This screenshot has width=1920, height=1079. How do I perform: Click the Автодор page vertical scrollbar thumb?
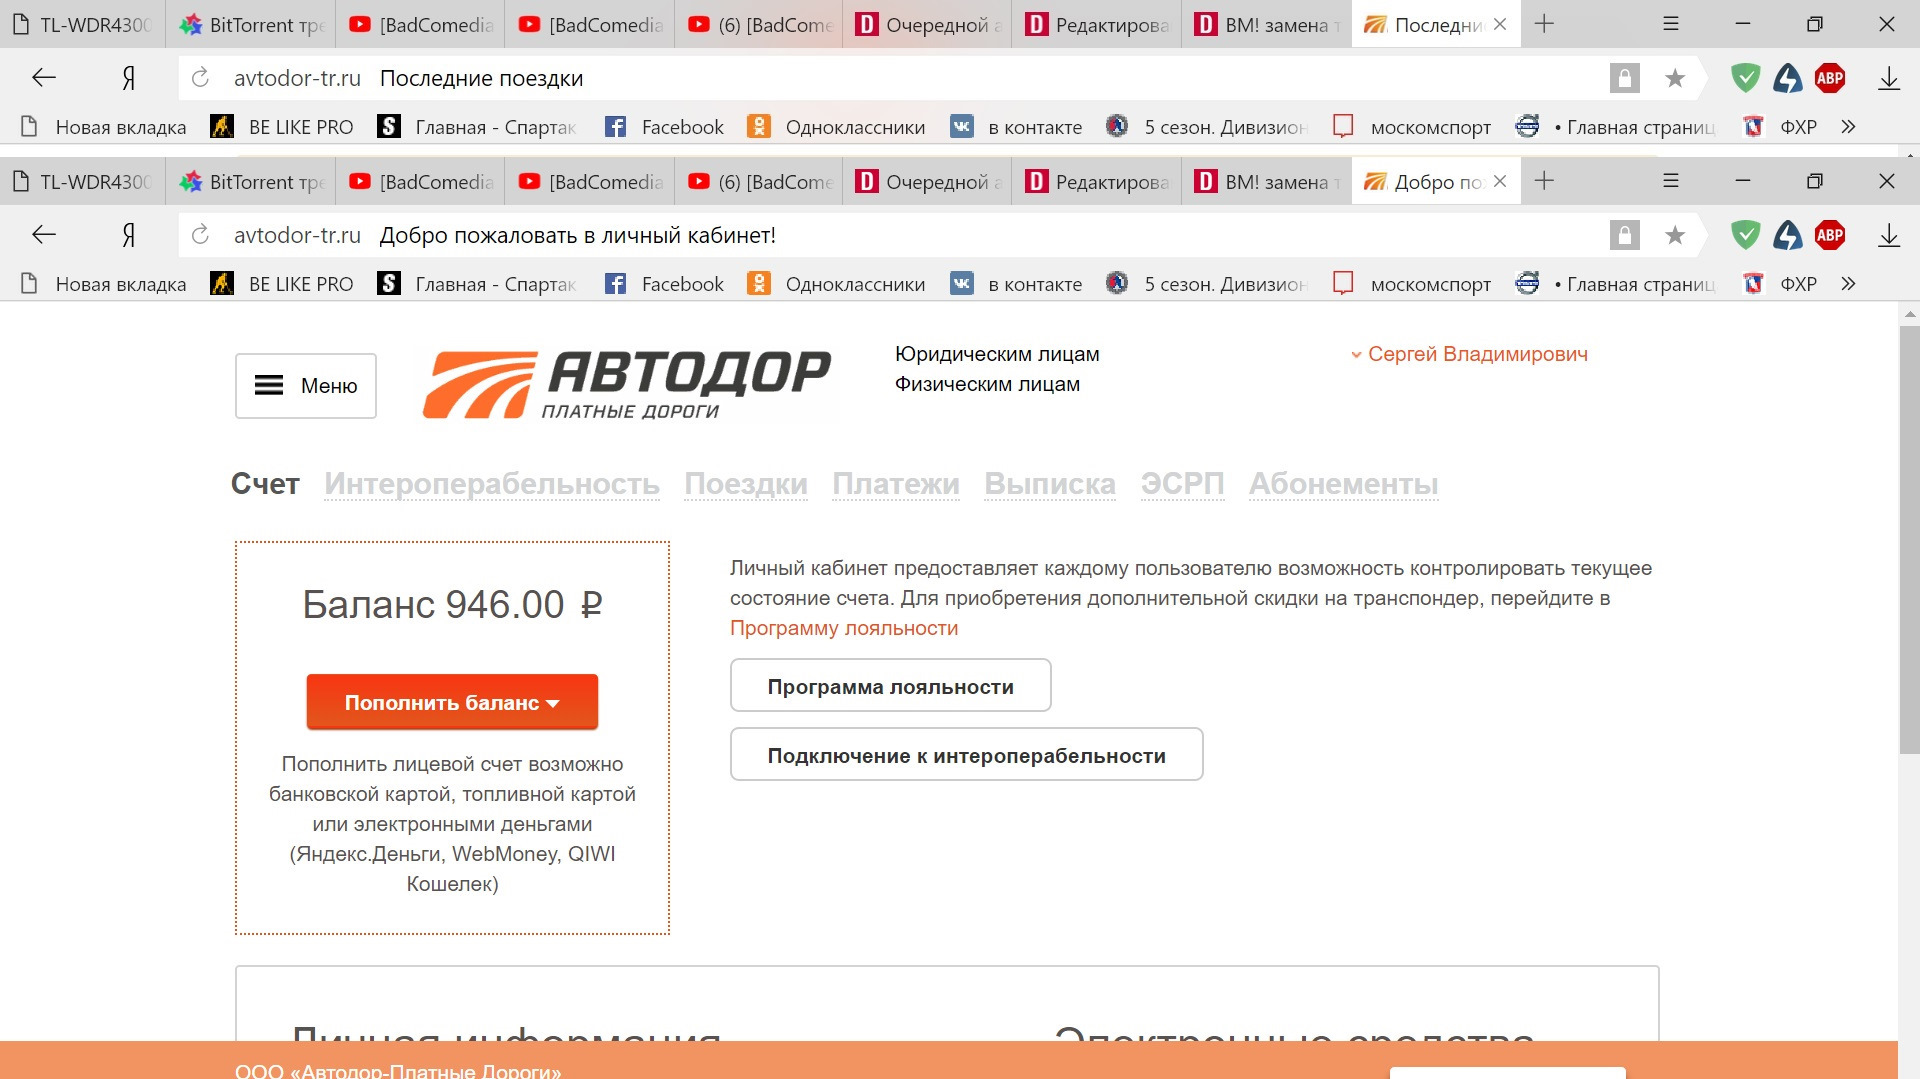pos(1909,540)
